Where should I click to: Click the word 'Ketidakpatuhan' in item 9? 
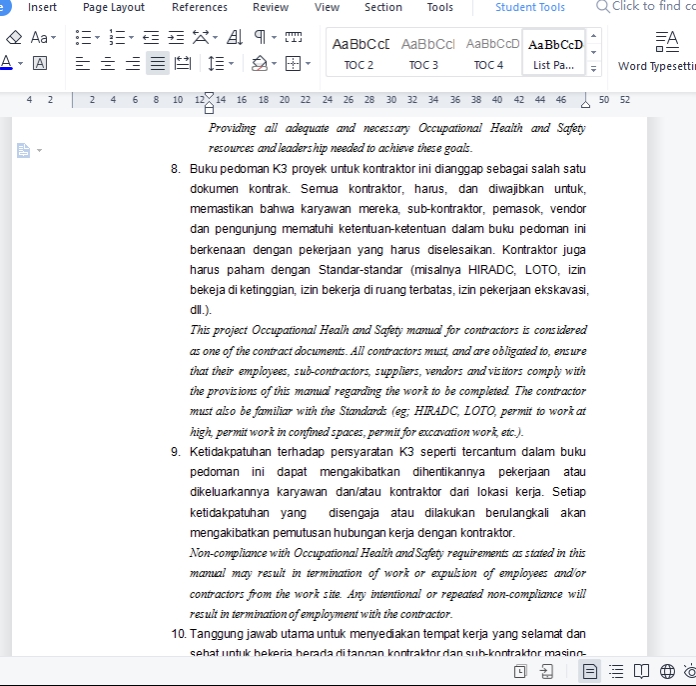pyautogui.click(x=230, y=452)
